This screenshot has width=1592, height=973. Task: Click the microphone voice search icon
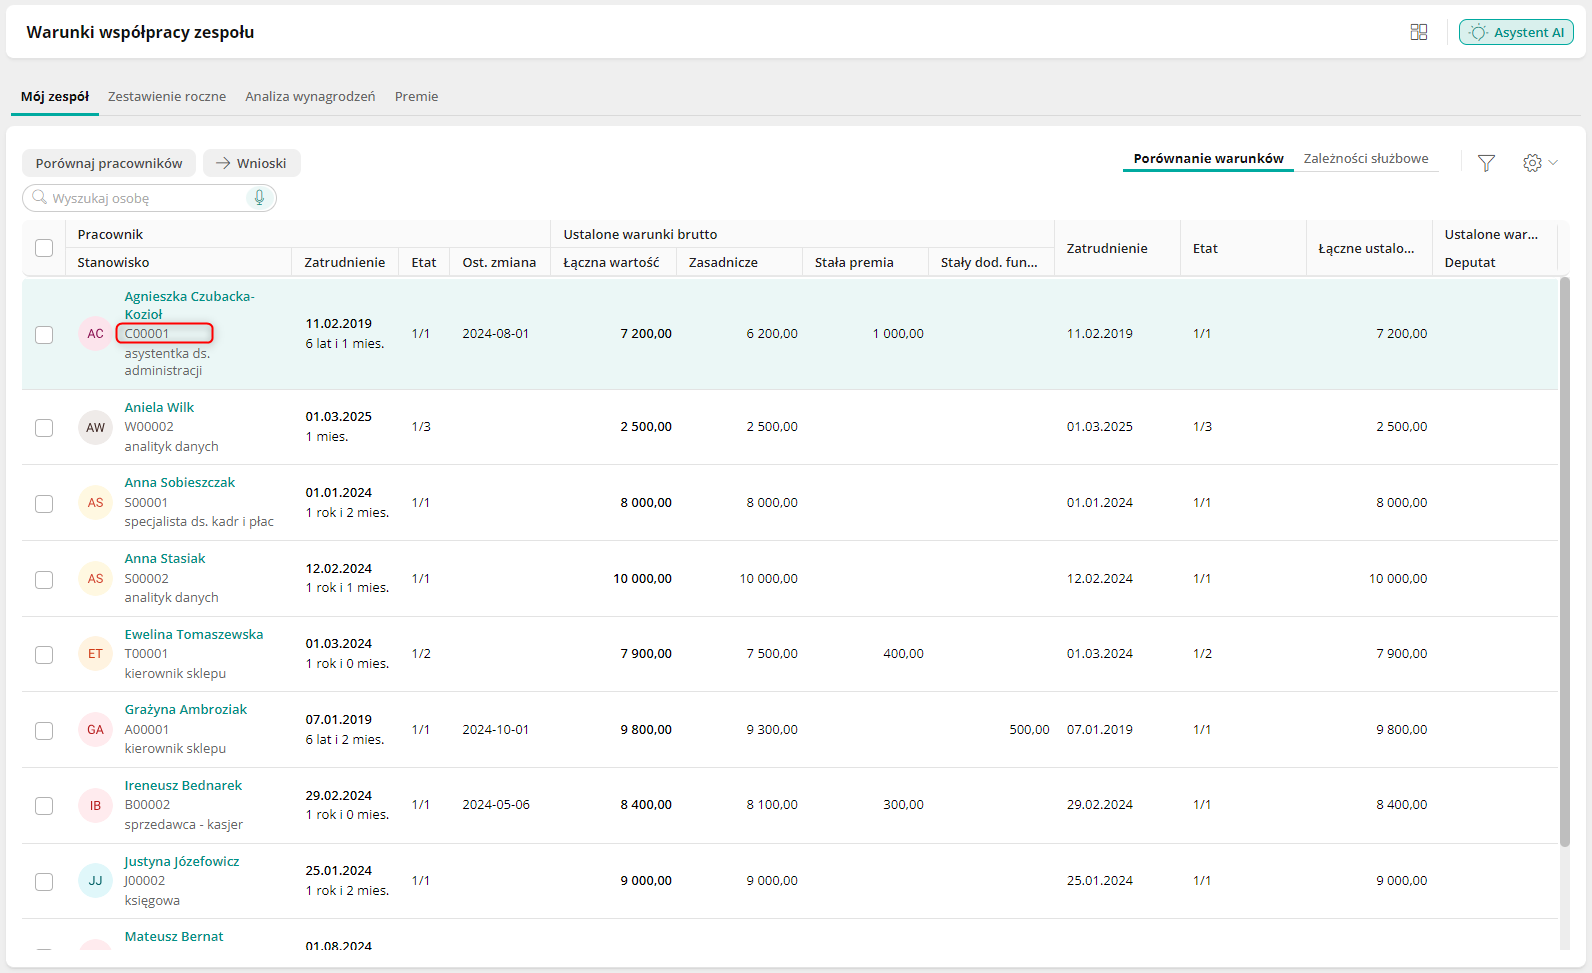259,198
